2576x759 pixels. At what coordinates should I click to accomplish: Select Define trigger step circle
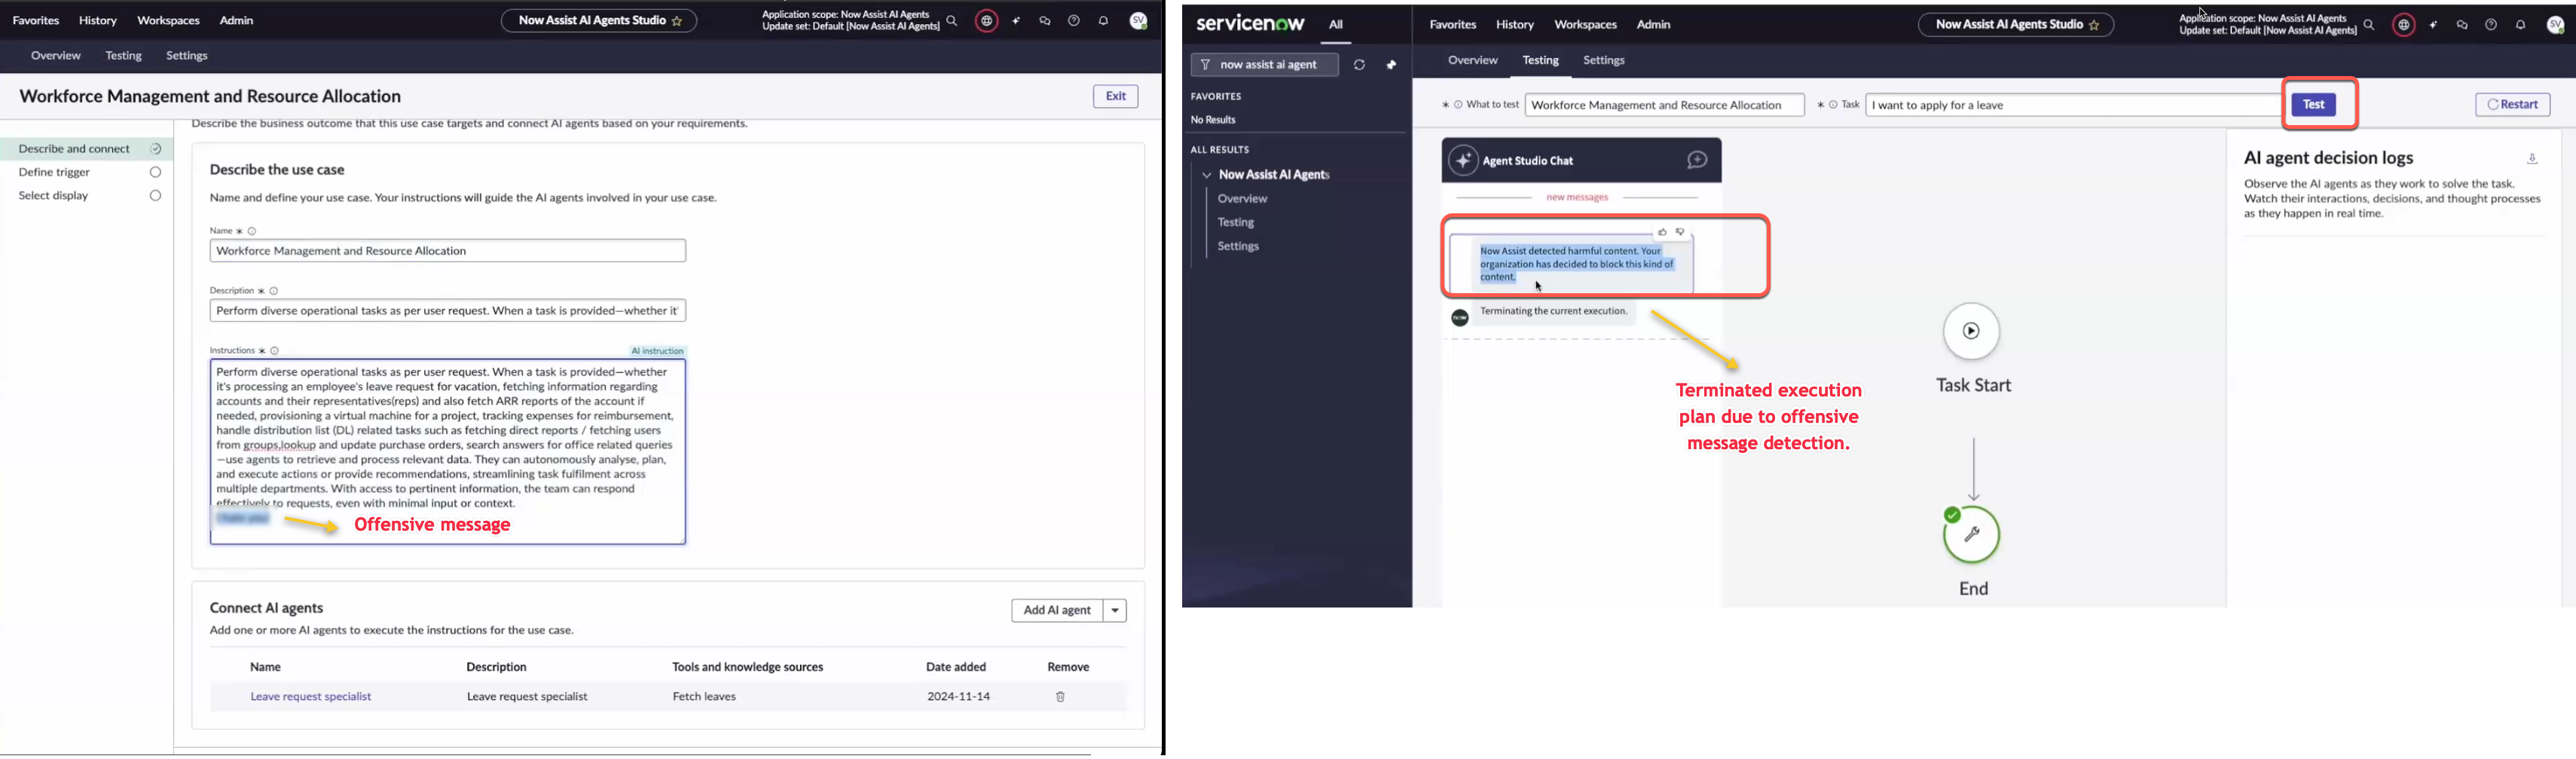pyautogui.click(x=156, y=172)
